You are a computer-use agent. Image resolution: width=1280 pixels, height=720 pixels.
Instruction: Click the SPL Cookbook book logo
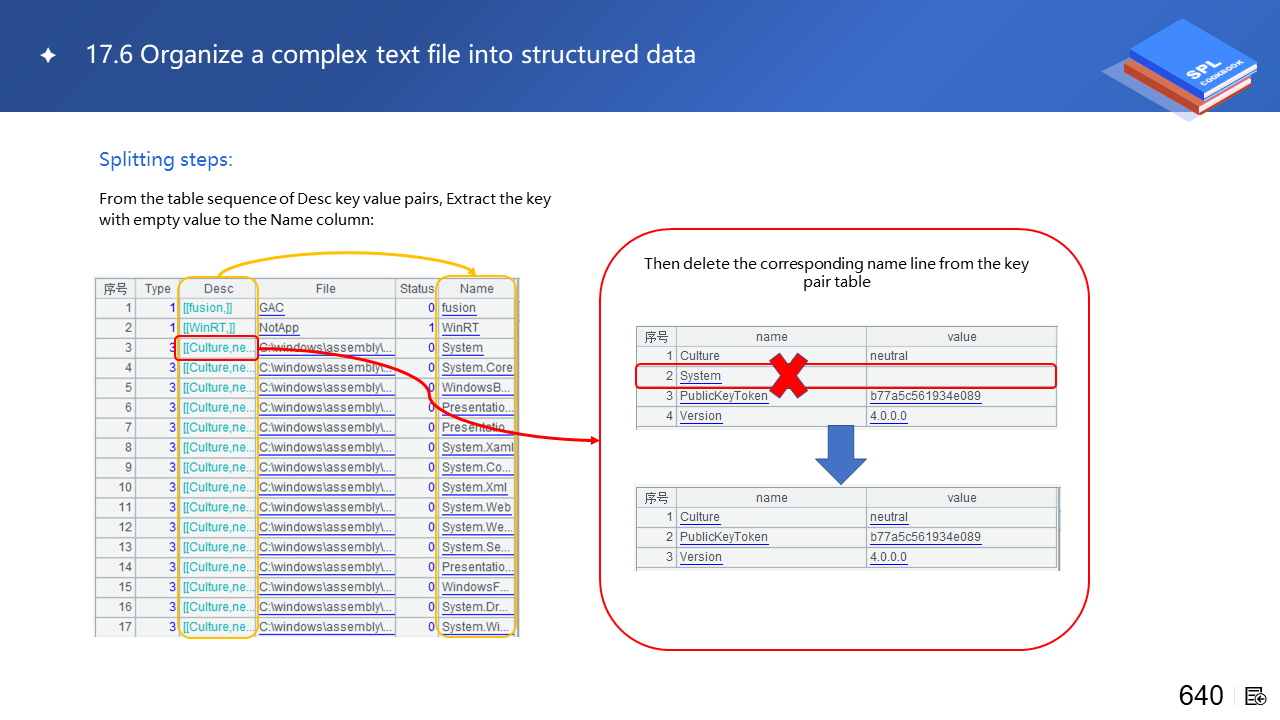(x=1188, y=68)
